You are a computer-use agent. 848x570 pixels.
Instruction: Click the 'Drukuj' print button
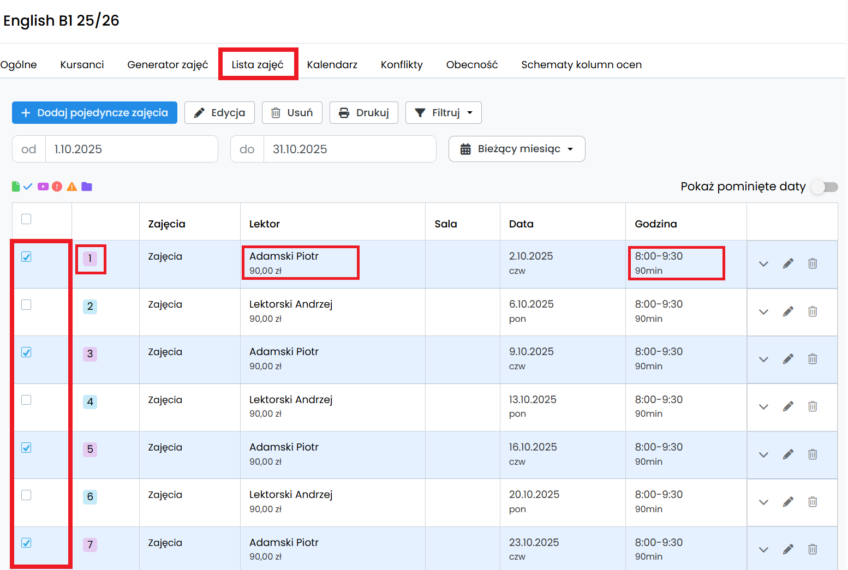[364, 113]
